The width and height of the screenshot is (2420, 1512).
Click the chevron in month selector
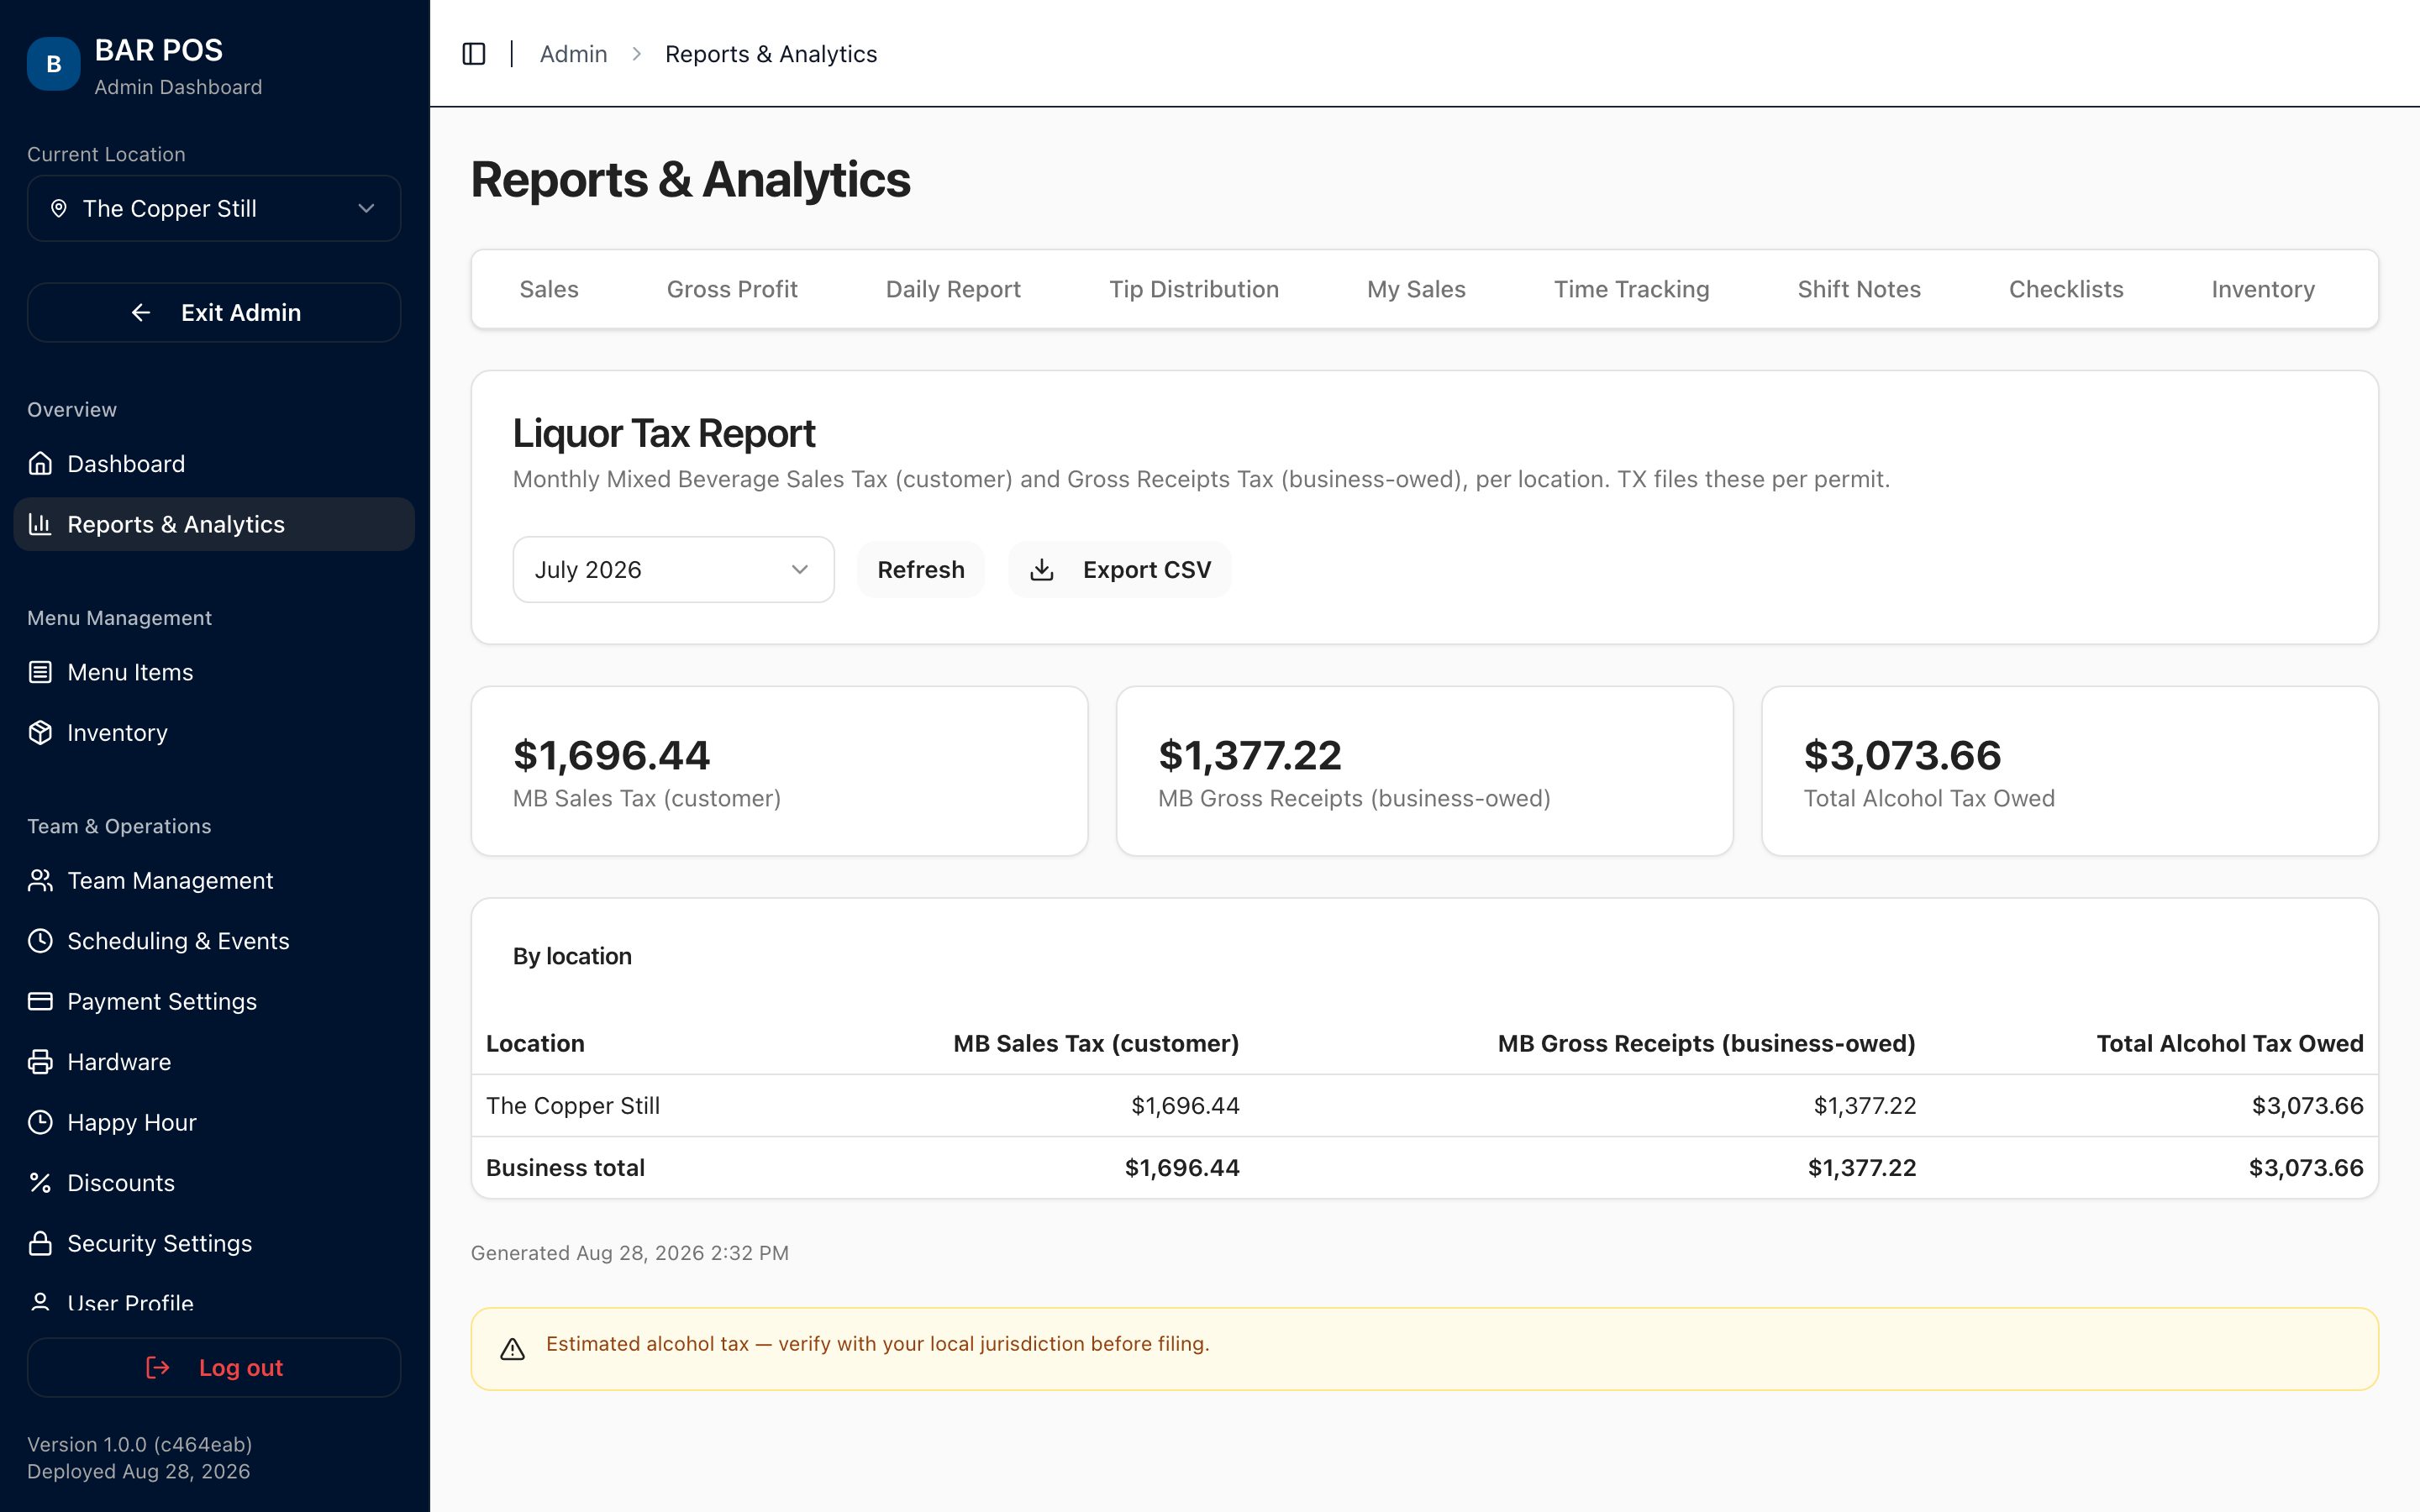799,569
